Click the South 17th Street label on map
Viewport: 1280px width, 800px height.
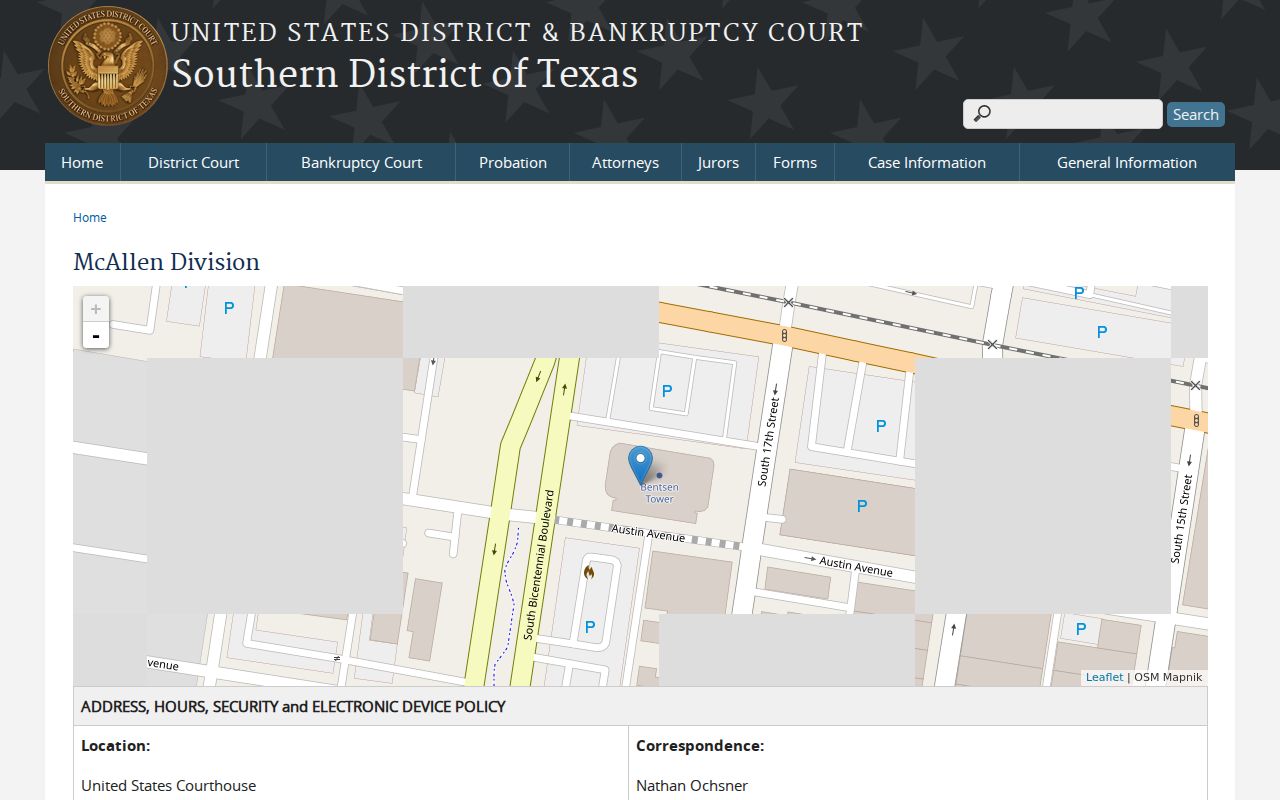[768, 441]
